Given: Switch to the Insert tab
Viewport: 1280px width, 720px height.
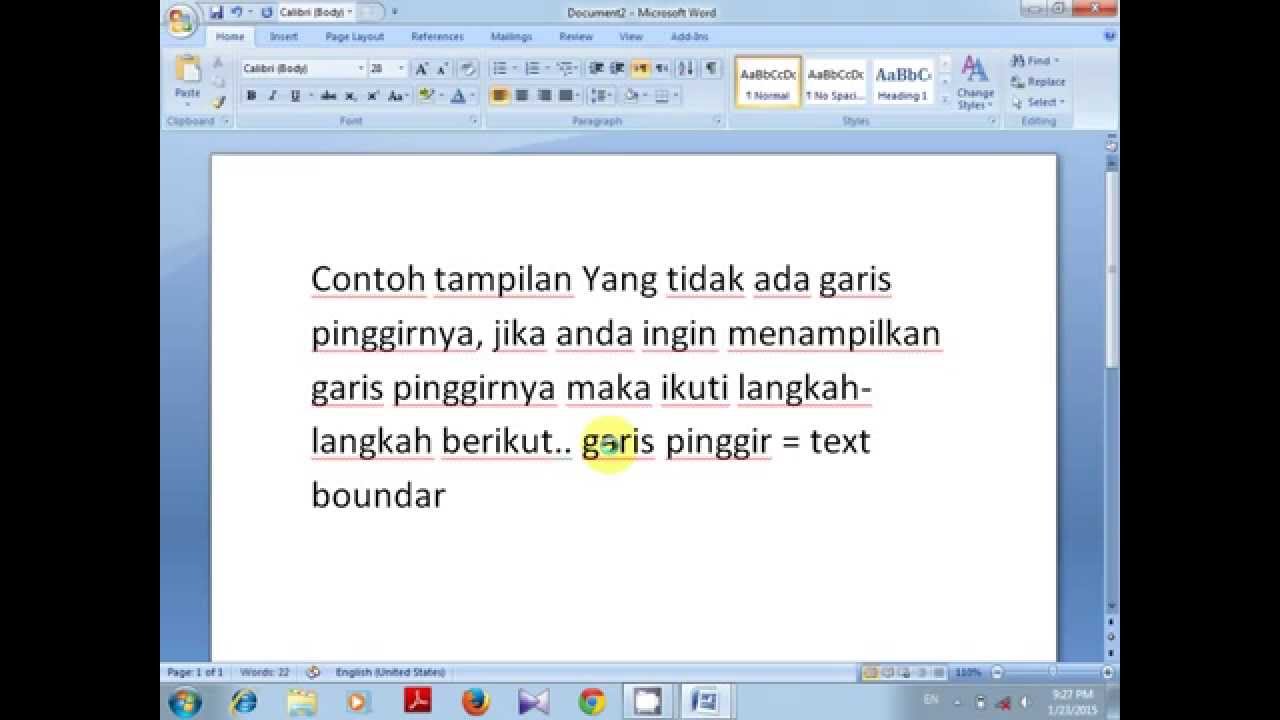Looking at the screenshot, I should click(284, 37).
